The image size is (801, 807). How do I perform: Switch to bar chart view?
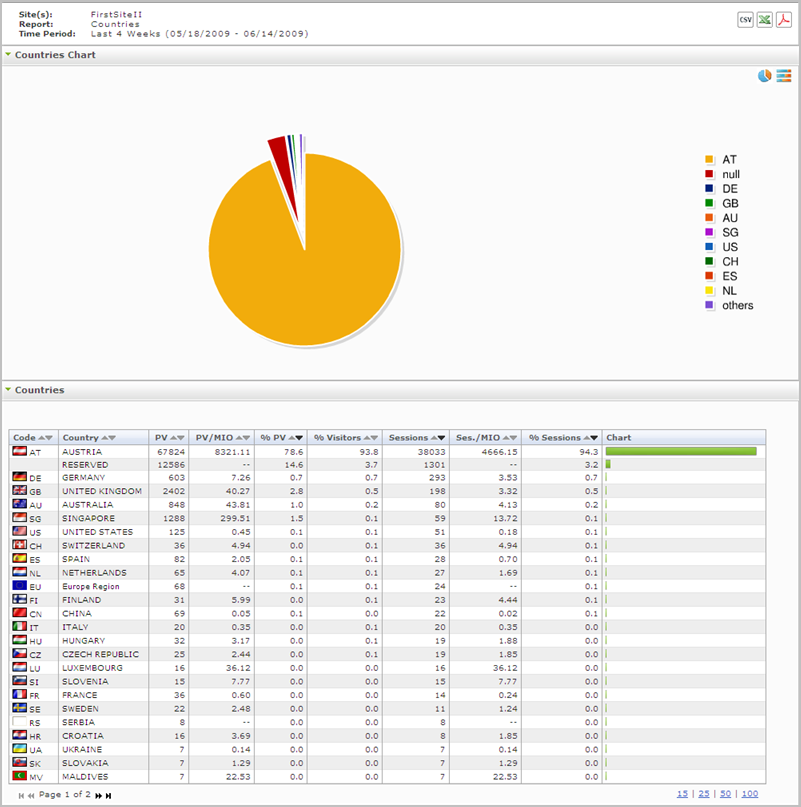783,76
